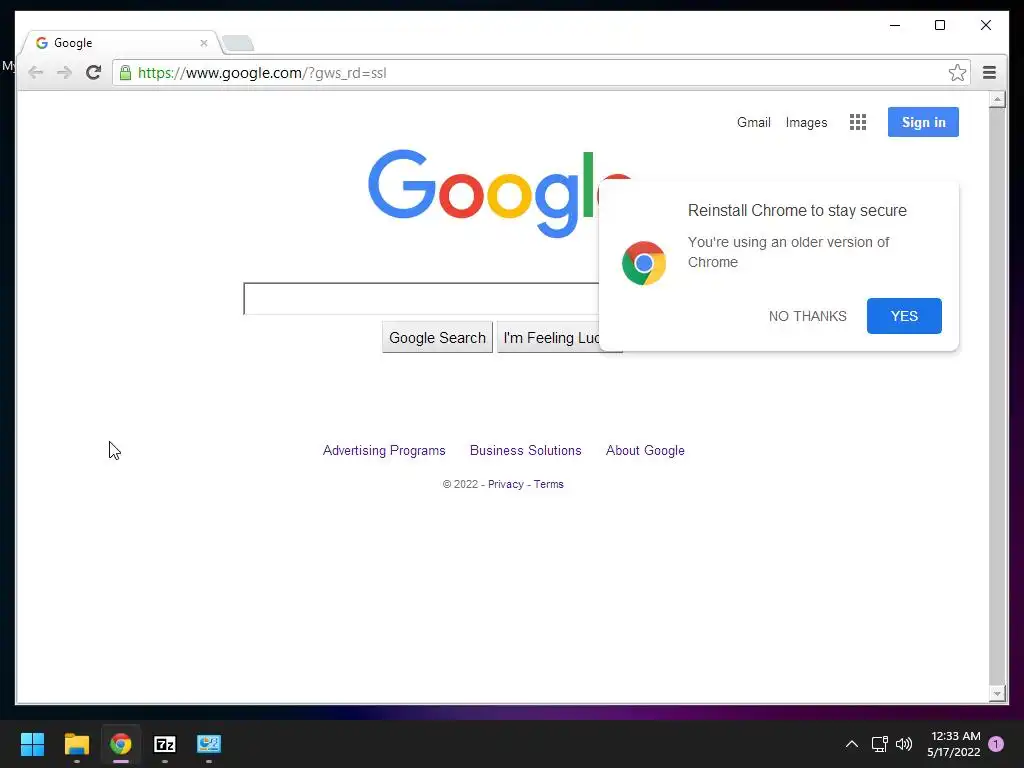This screenshot has width=1024, height=768.
Task: Open the clock showing 12:33 AM
Action: coord(953,744)
